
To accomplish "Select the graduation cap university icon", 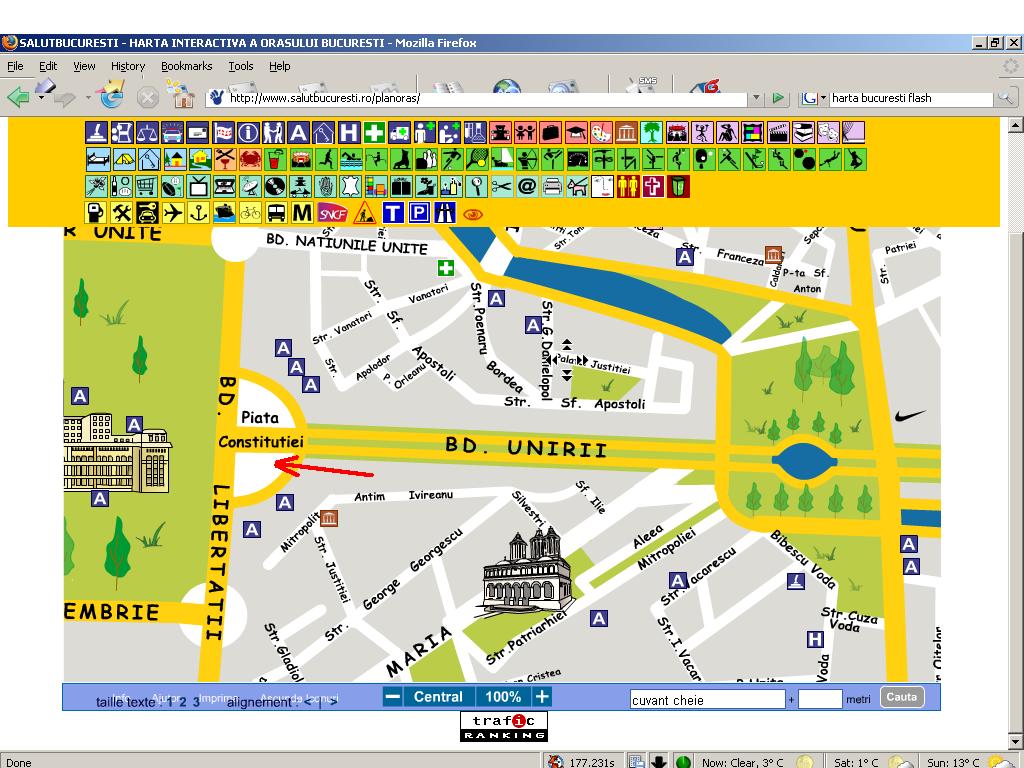I will [576, 133].
